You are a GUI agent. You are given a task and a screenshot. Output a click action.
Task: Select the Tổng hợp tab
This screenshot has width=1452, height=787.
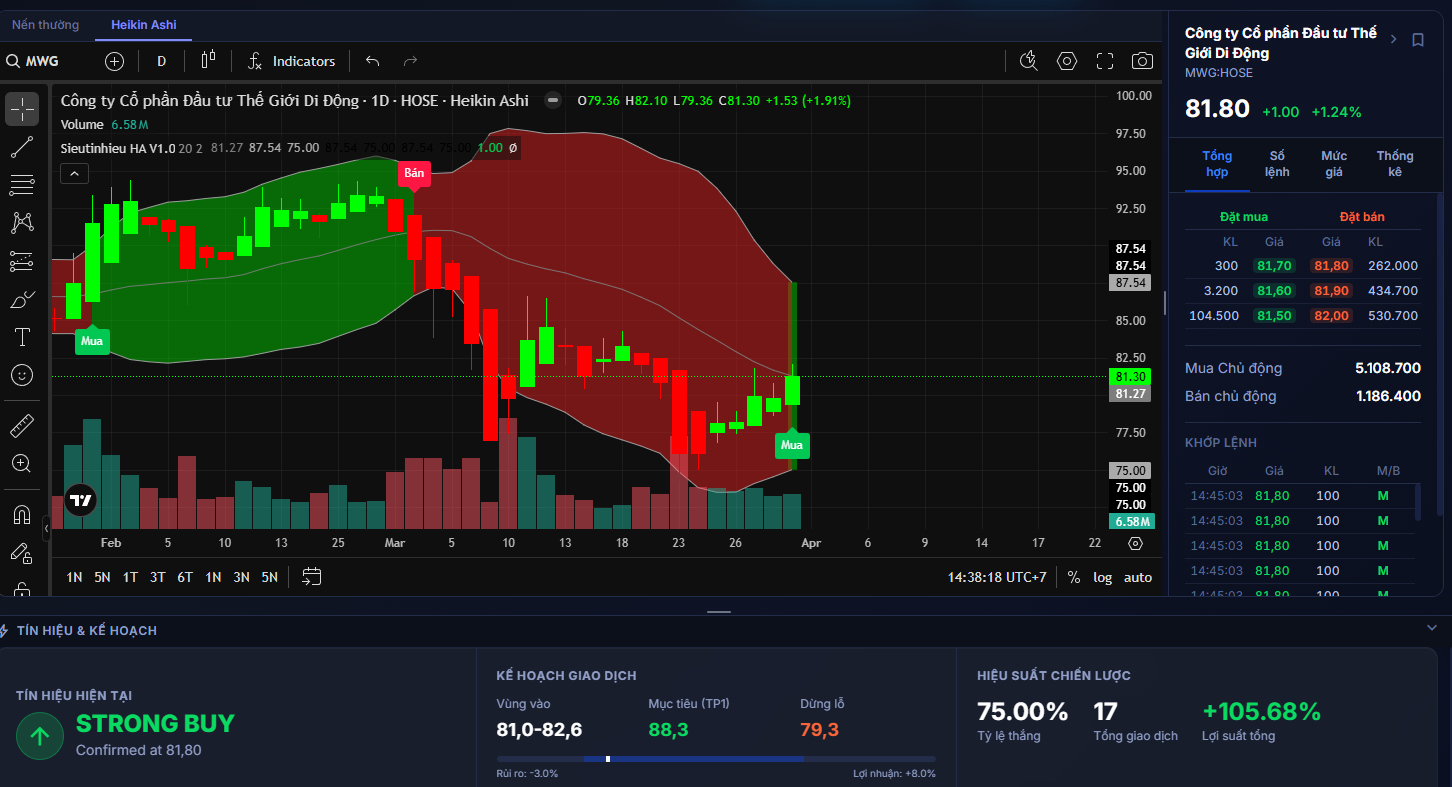pyautogui.click(x=1217, y=164)
